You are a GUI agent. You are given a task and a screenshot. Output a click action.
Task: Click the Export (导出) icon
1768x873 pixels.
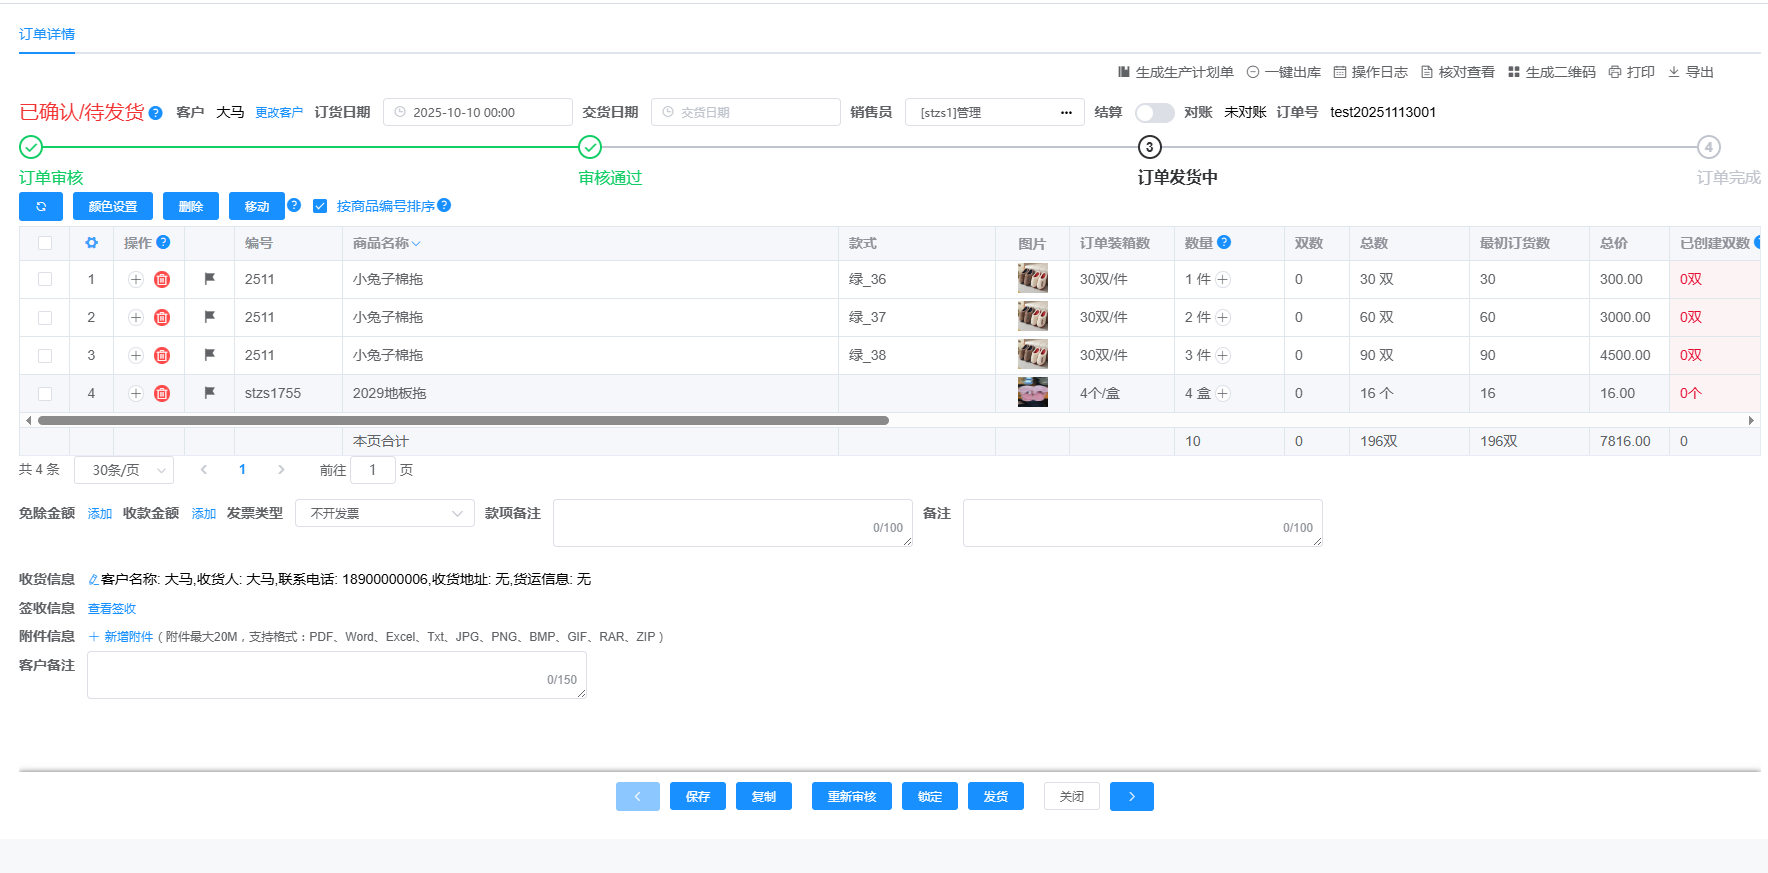coord(1674,72)
